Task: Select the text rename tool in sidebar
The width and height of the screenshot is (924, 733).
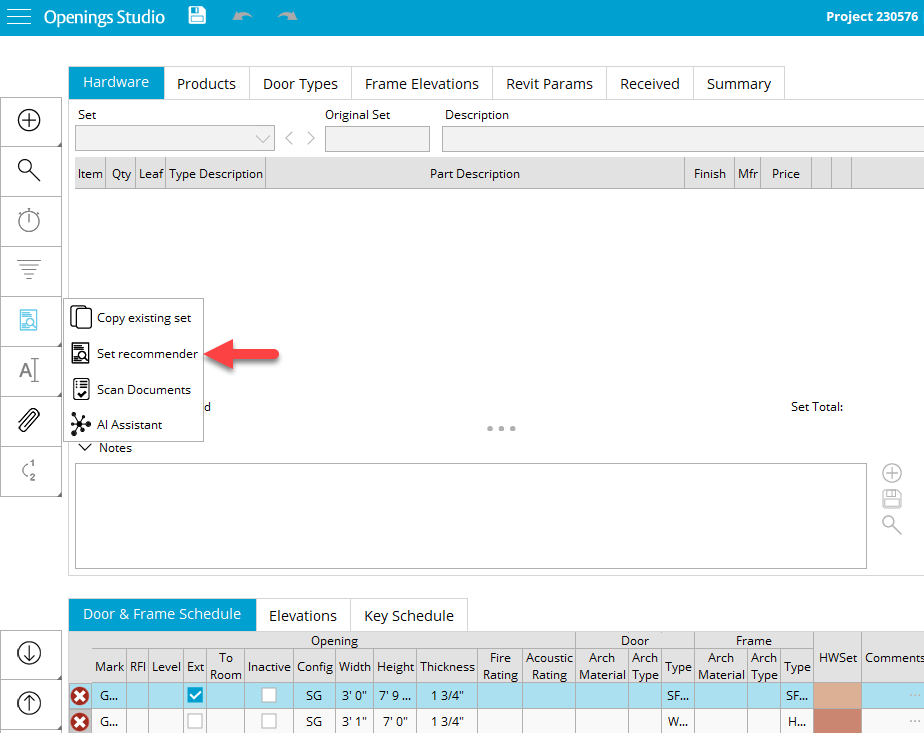Action: tap(29, 370)
